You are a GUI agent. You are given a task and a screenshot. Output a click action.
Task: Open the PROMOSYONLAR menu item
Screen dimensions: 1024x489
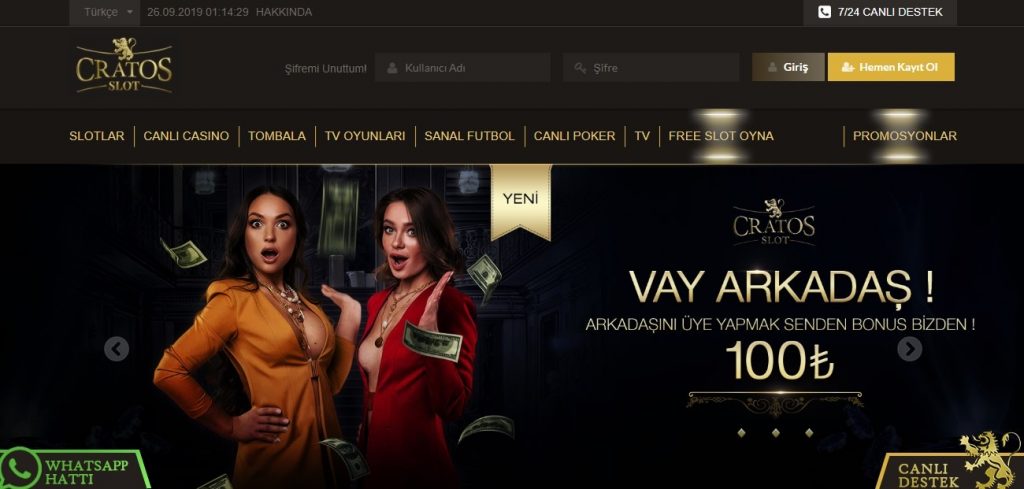(x=904, y=136)
